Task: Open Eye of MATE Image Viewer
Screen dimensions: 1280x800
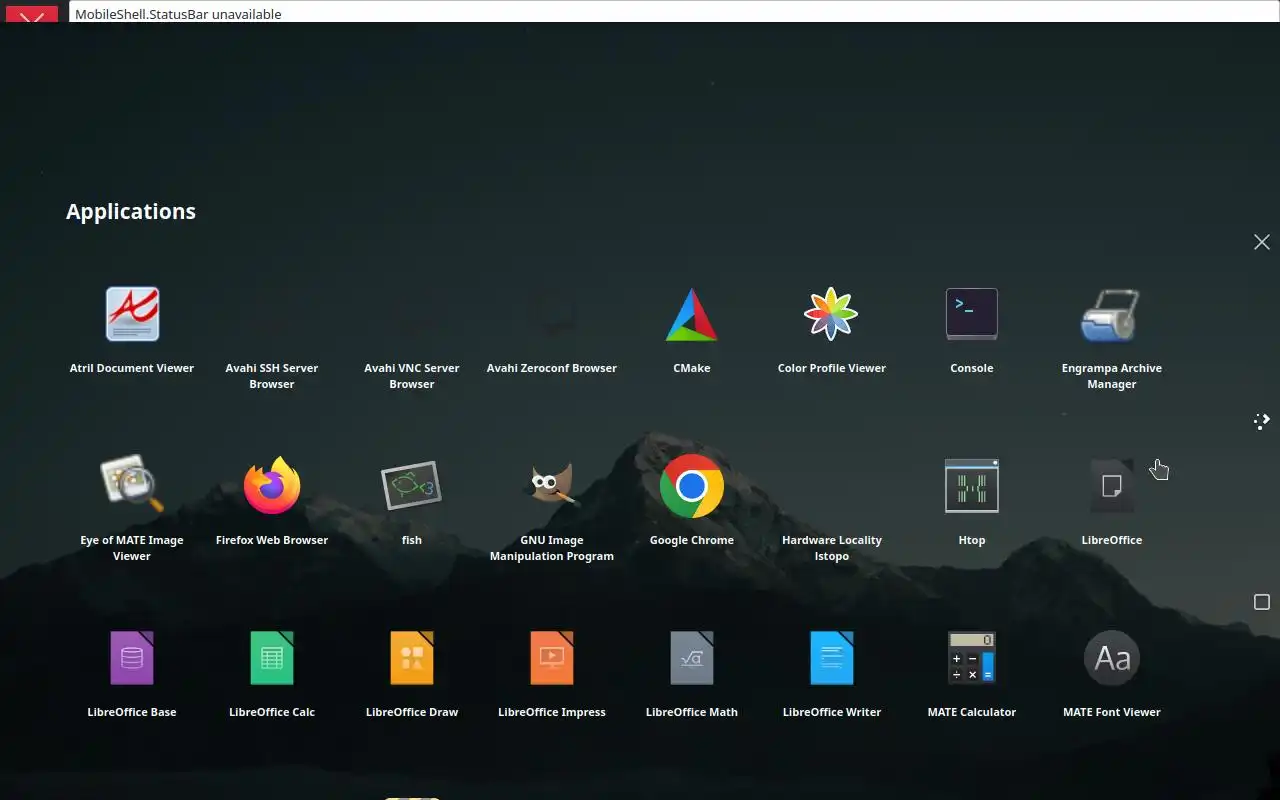Action: coord(132,486)
